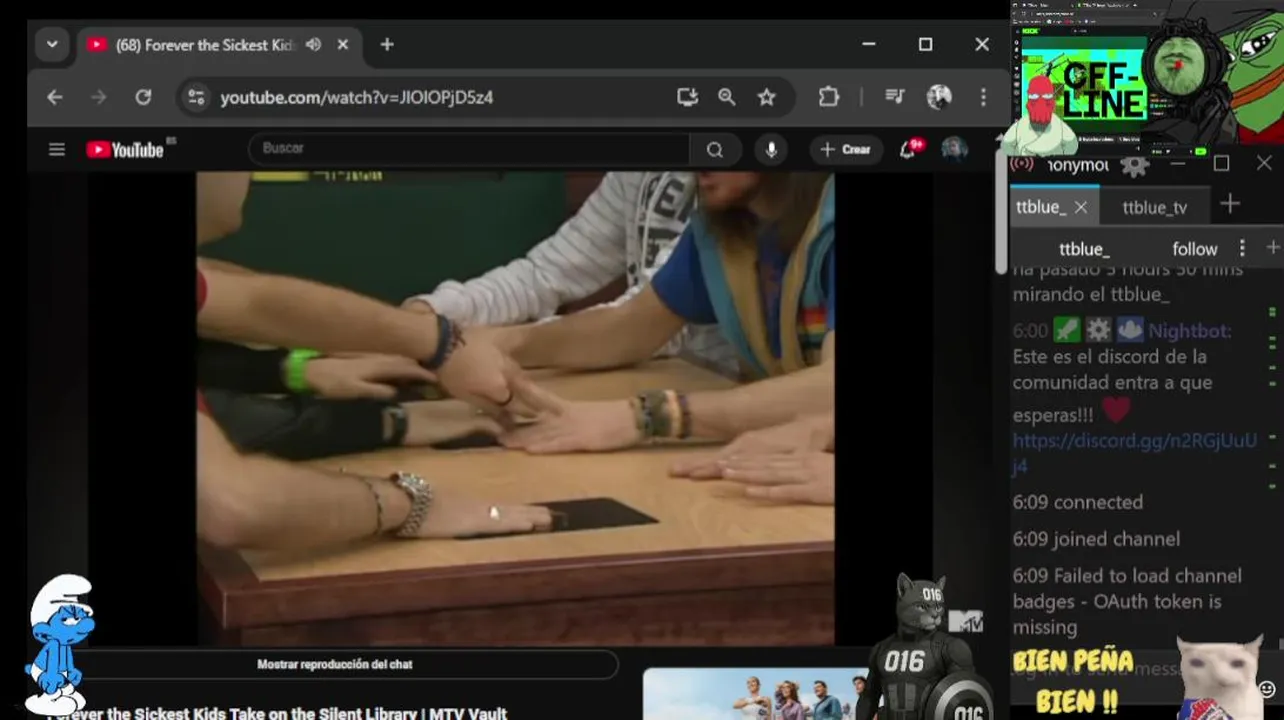Click Nightbot username in chat
1284x720 pixels.
pos(1189,331)
